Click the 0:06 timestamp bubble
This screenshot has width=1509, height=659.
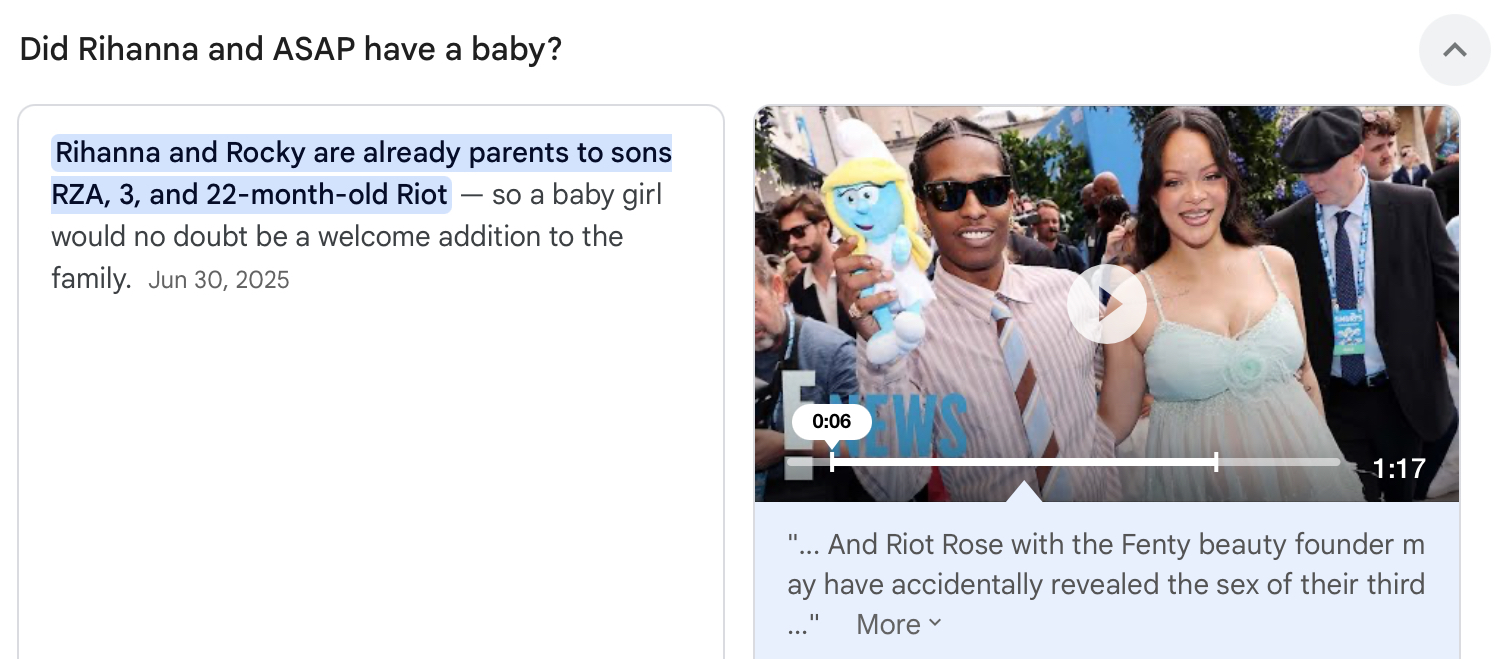pyautogui.click(x=831, y=421)
